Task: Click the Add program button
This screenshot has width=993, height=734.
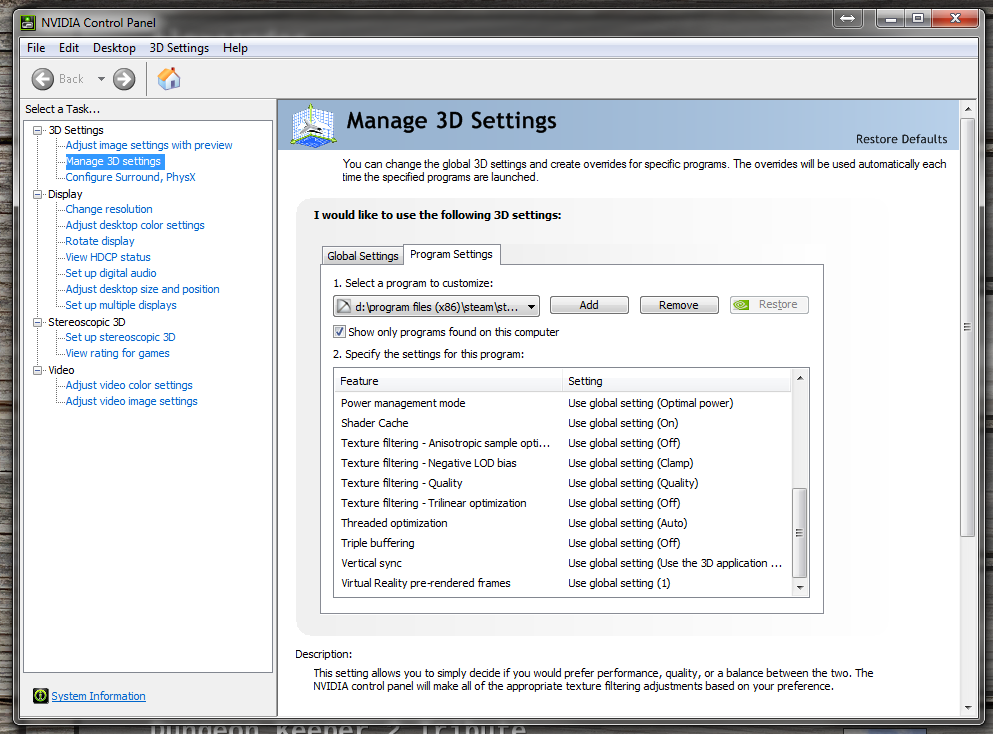Action: click(589, 305)
